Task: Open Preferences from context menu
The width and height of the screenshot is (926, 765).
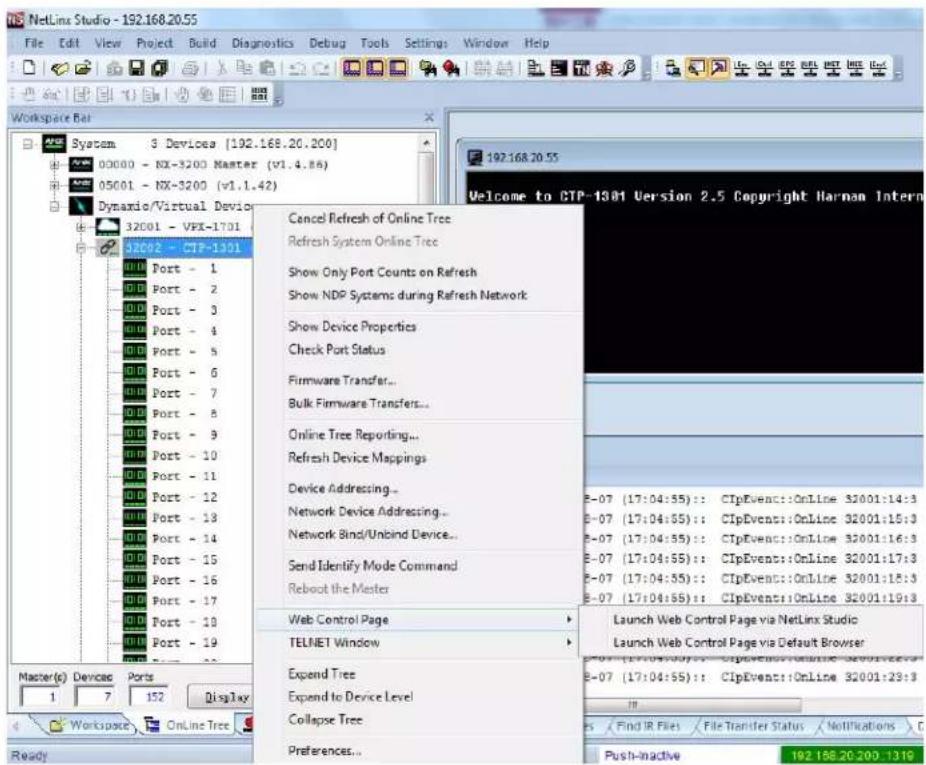Action: (324, 751)
